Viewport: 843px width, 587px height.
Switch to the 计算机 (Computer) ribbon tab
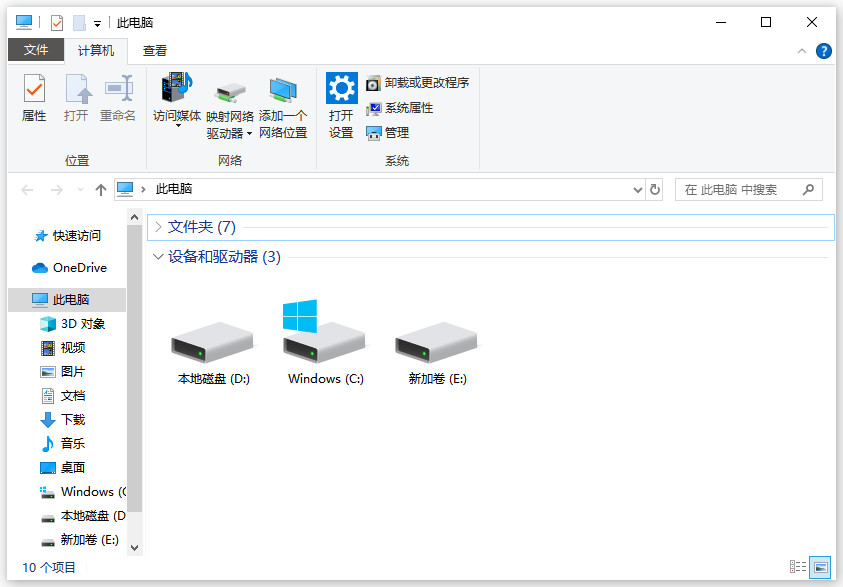click(96, 51)
